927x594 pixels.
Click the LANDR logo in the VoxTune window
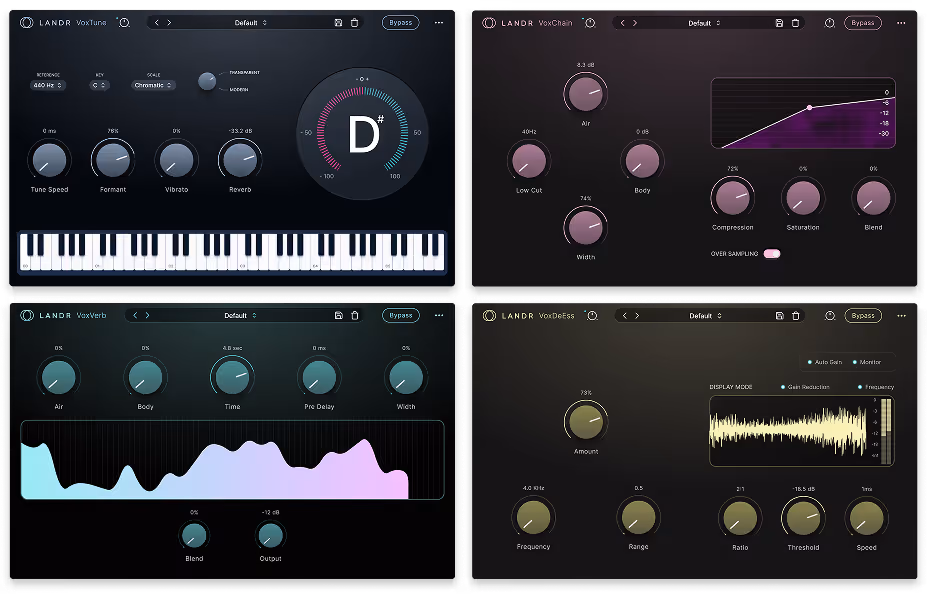coord(27,22)
